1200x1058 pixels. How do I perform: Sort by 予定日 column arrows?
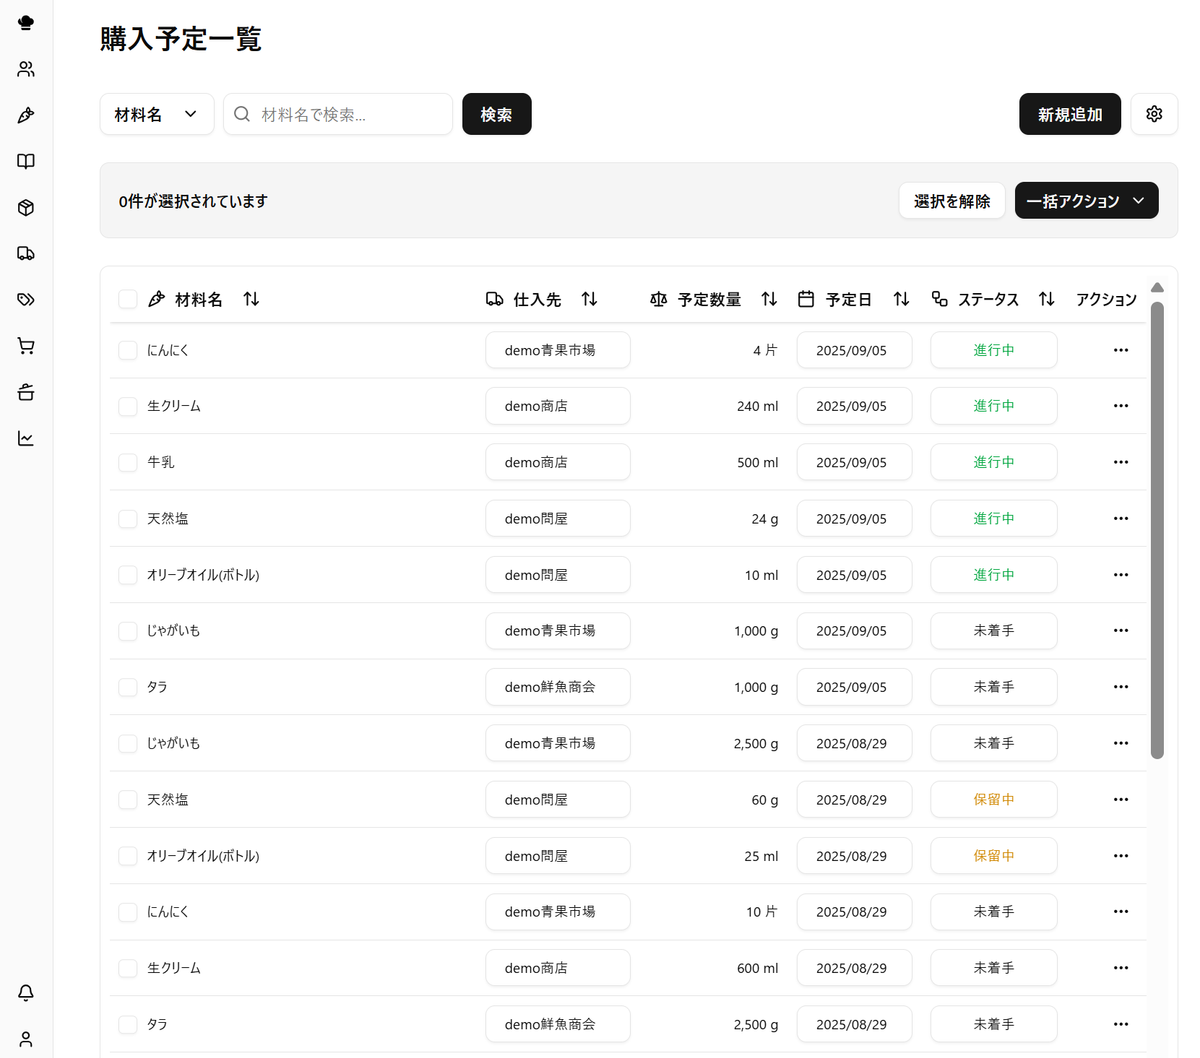point(901,299)
